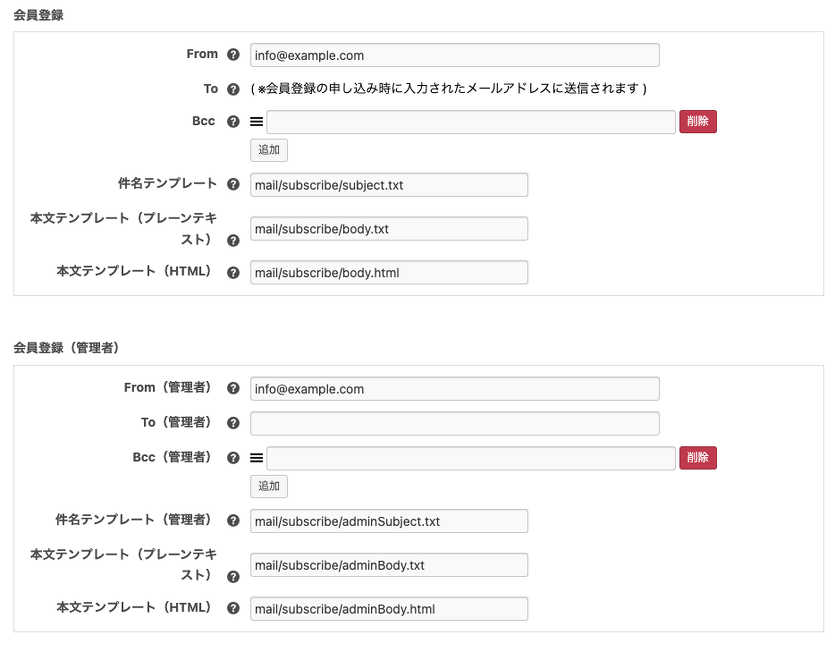Click the body.html template path field

(389, 272)
